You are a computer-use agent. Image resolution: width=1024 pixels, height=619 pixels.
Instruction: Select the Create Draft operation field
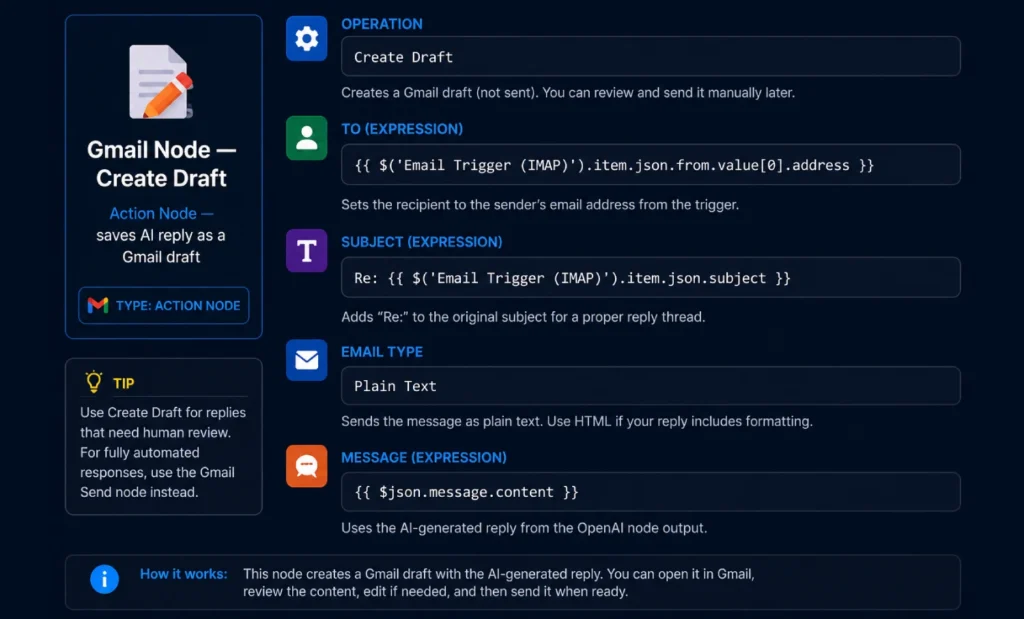[650, 57]
